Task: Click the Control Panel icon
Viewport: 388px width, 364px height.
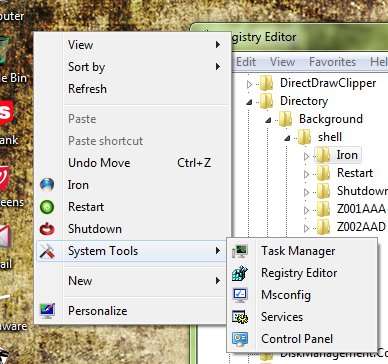Action: coord(240,339)
